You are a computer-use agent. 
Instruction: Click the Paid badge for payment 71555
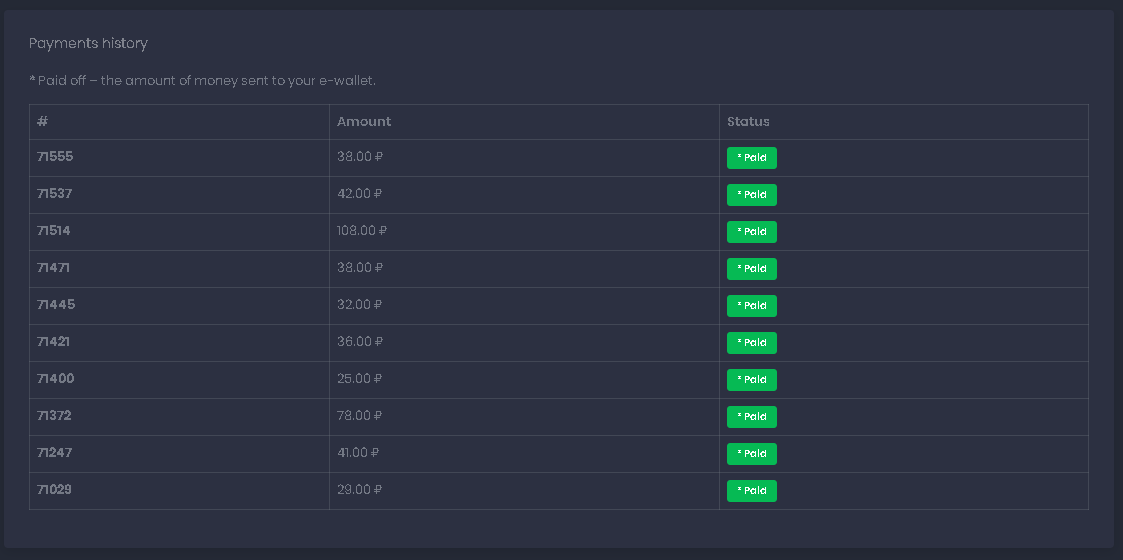pos(751,158)
